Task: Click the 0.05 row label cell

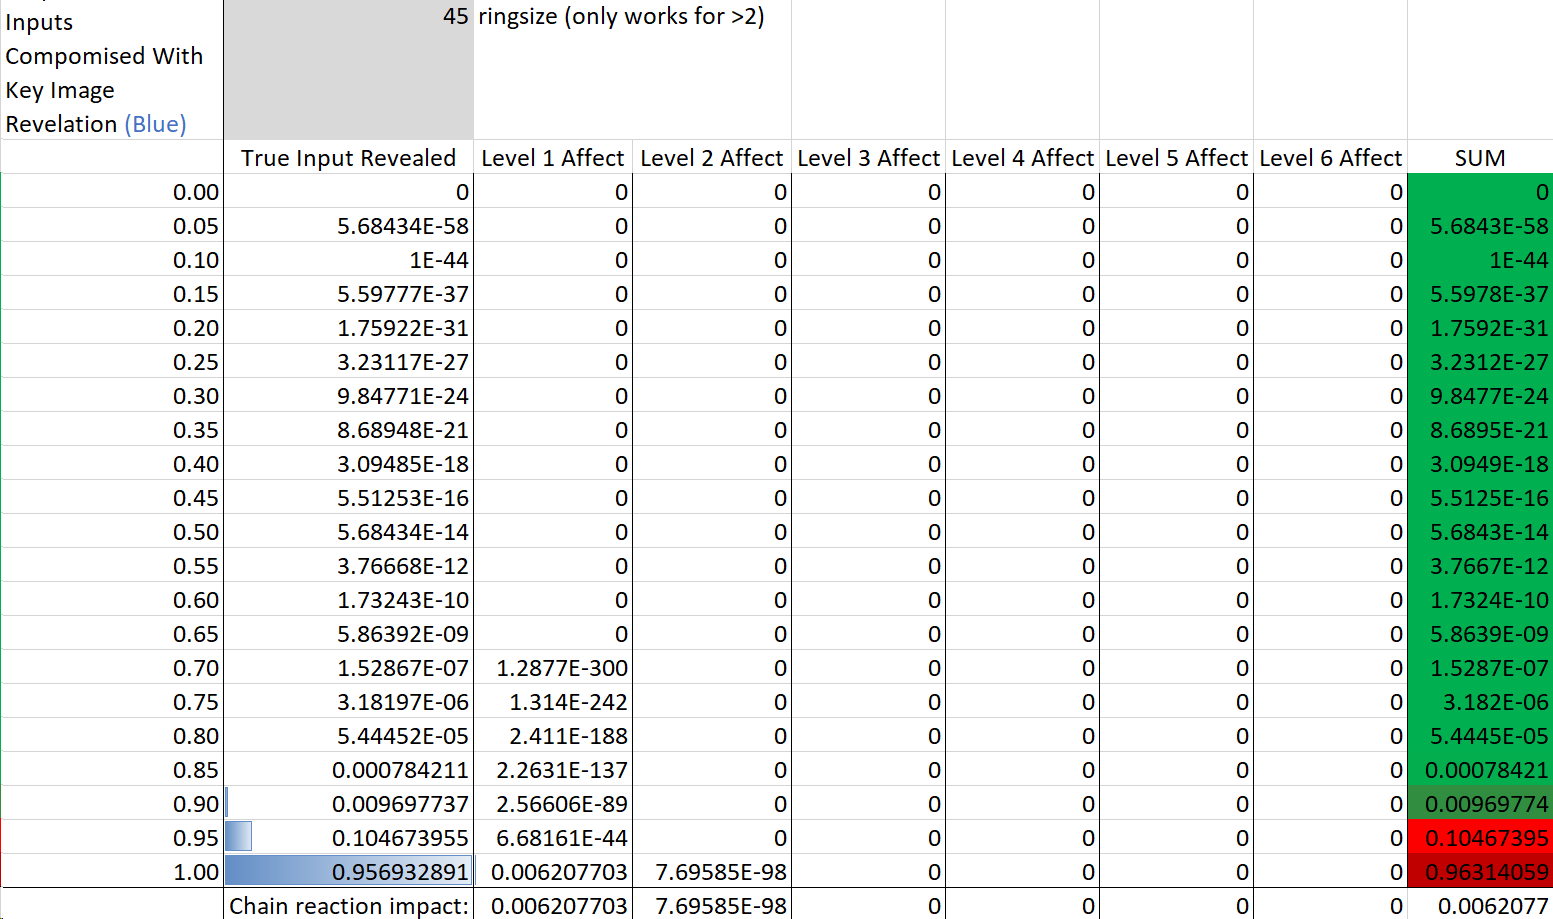Action: (112, 225)
